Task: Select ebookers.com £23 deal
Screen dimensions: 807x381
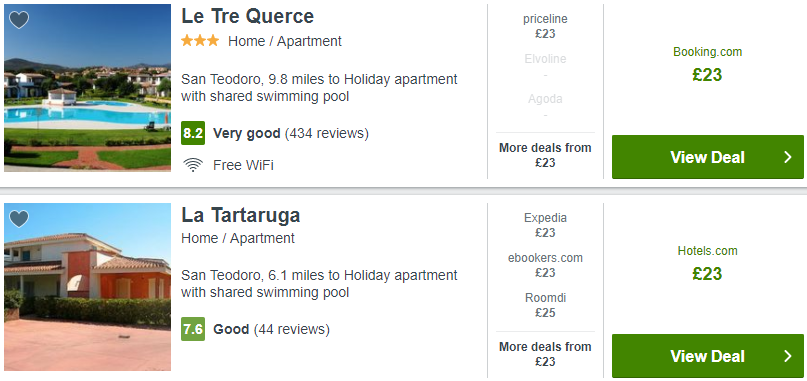Action: tap(545, 265)
